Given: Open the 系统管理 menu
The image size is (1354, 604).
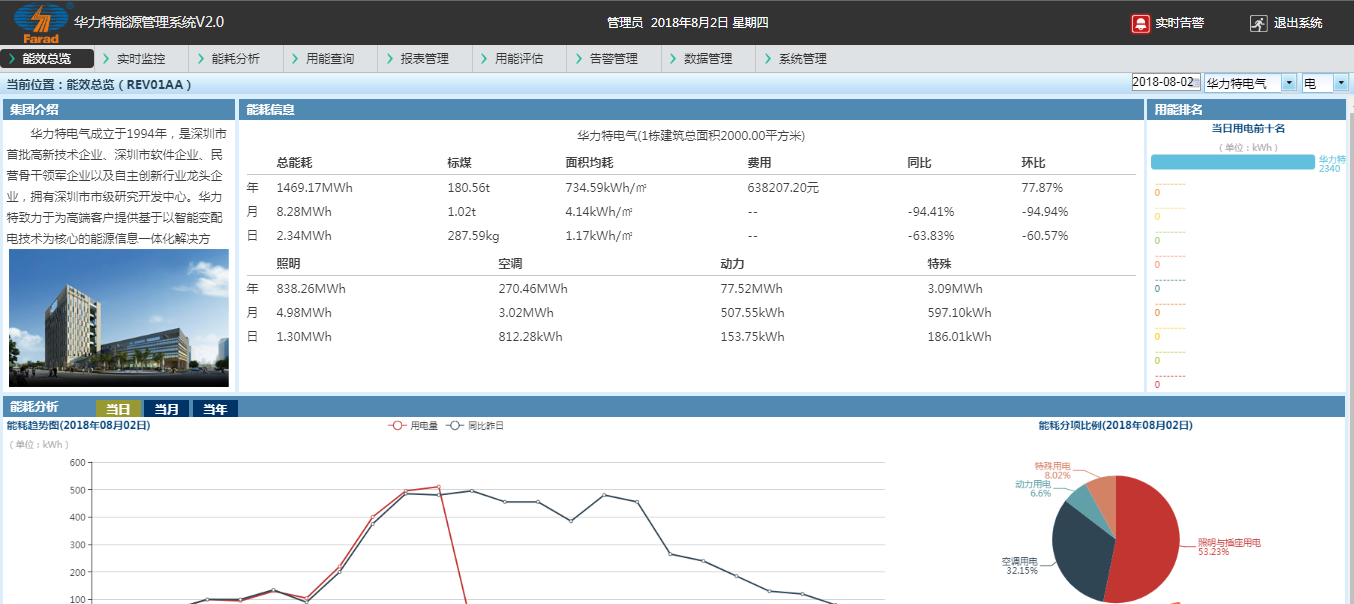Looking at the screenshot, I should 803,59.
